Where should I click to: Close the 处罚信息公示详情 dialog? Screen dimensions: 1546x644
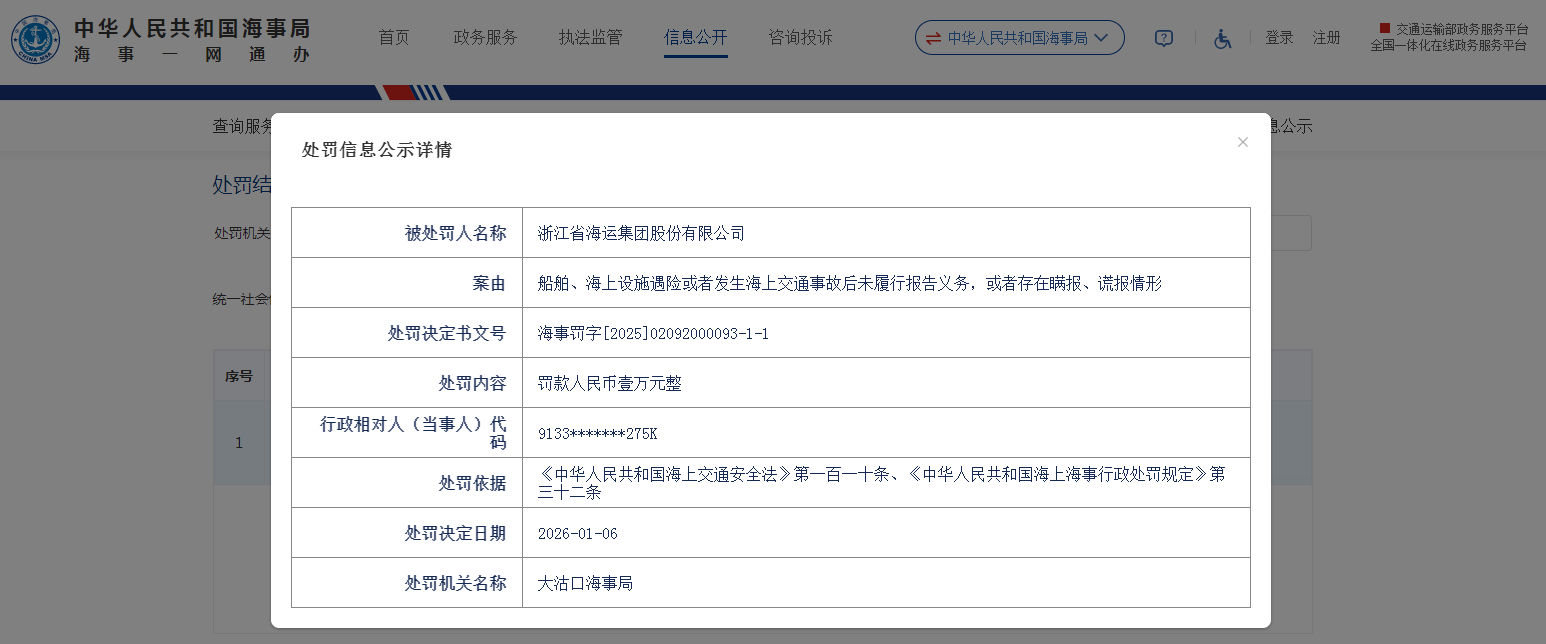[1242, 142]
